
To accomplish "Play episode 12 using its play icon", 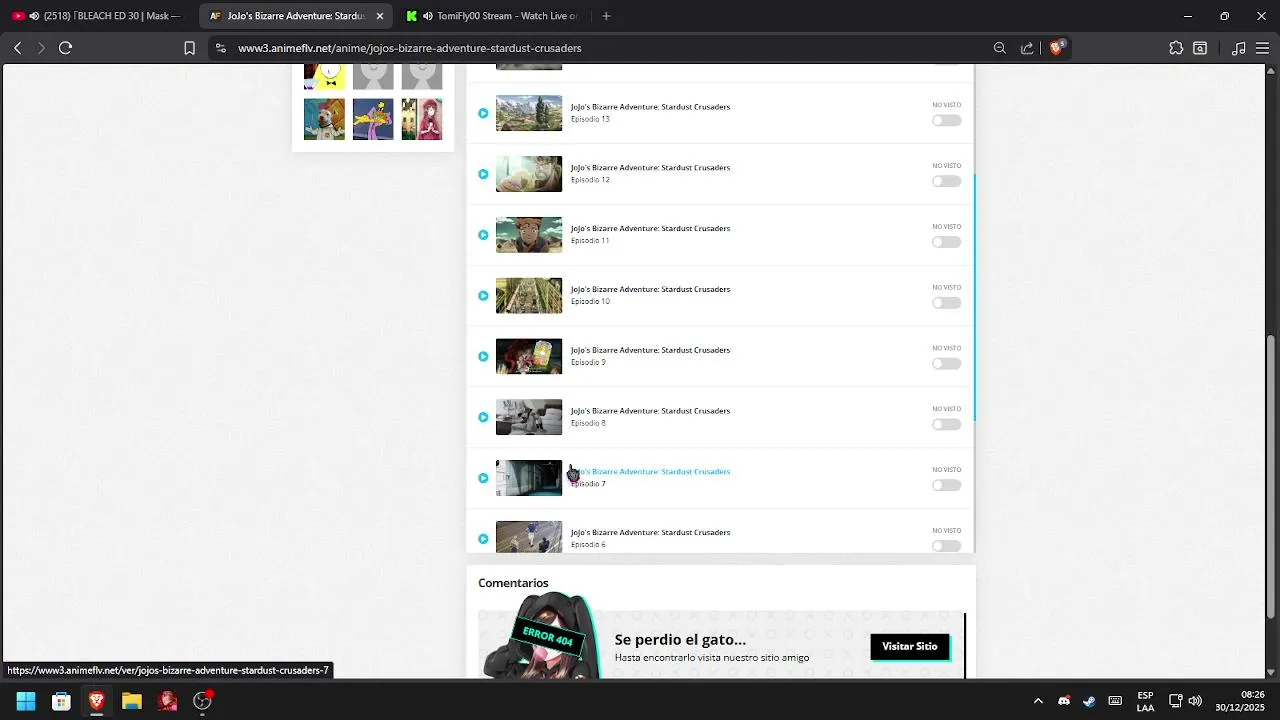I will (x=483, y=174).
